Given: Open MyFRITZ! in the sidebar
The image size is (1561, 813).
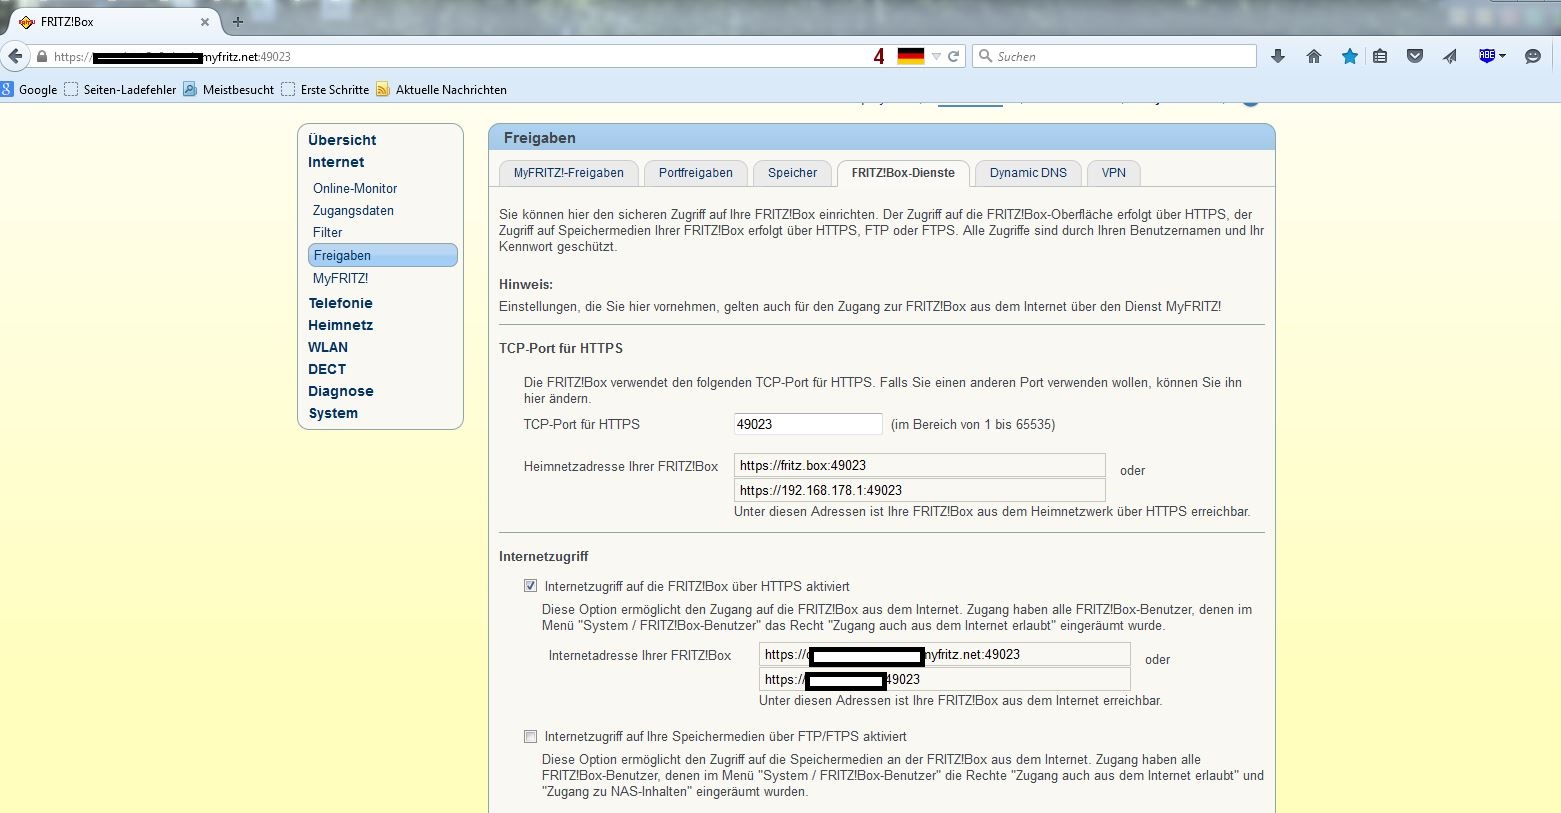Looking at the screenshot, I should coord(340,278).
